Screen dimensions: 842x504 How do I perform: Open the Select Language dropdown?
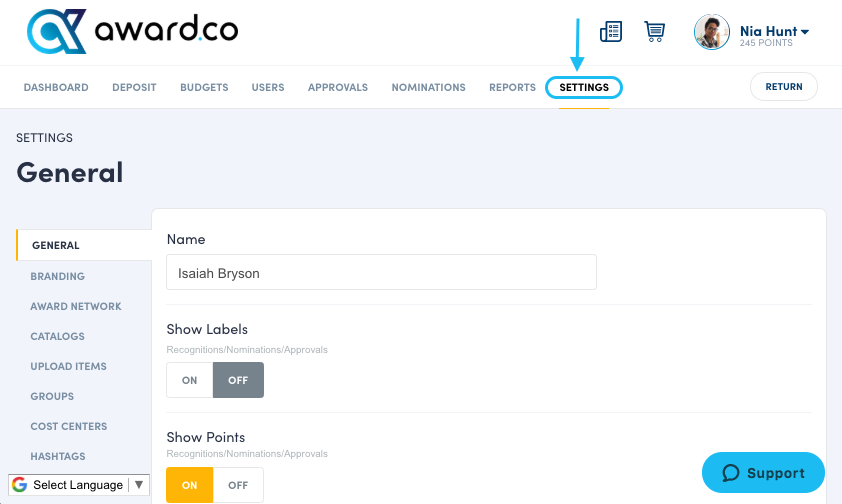click(x=79, y=485)
